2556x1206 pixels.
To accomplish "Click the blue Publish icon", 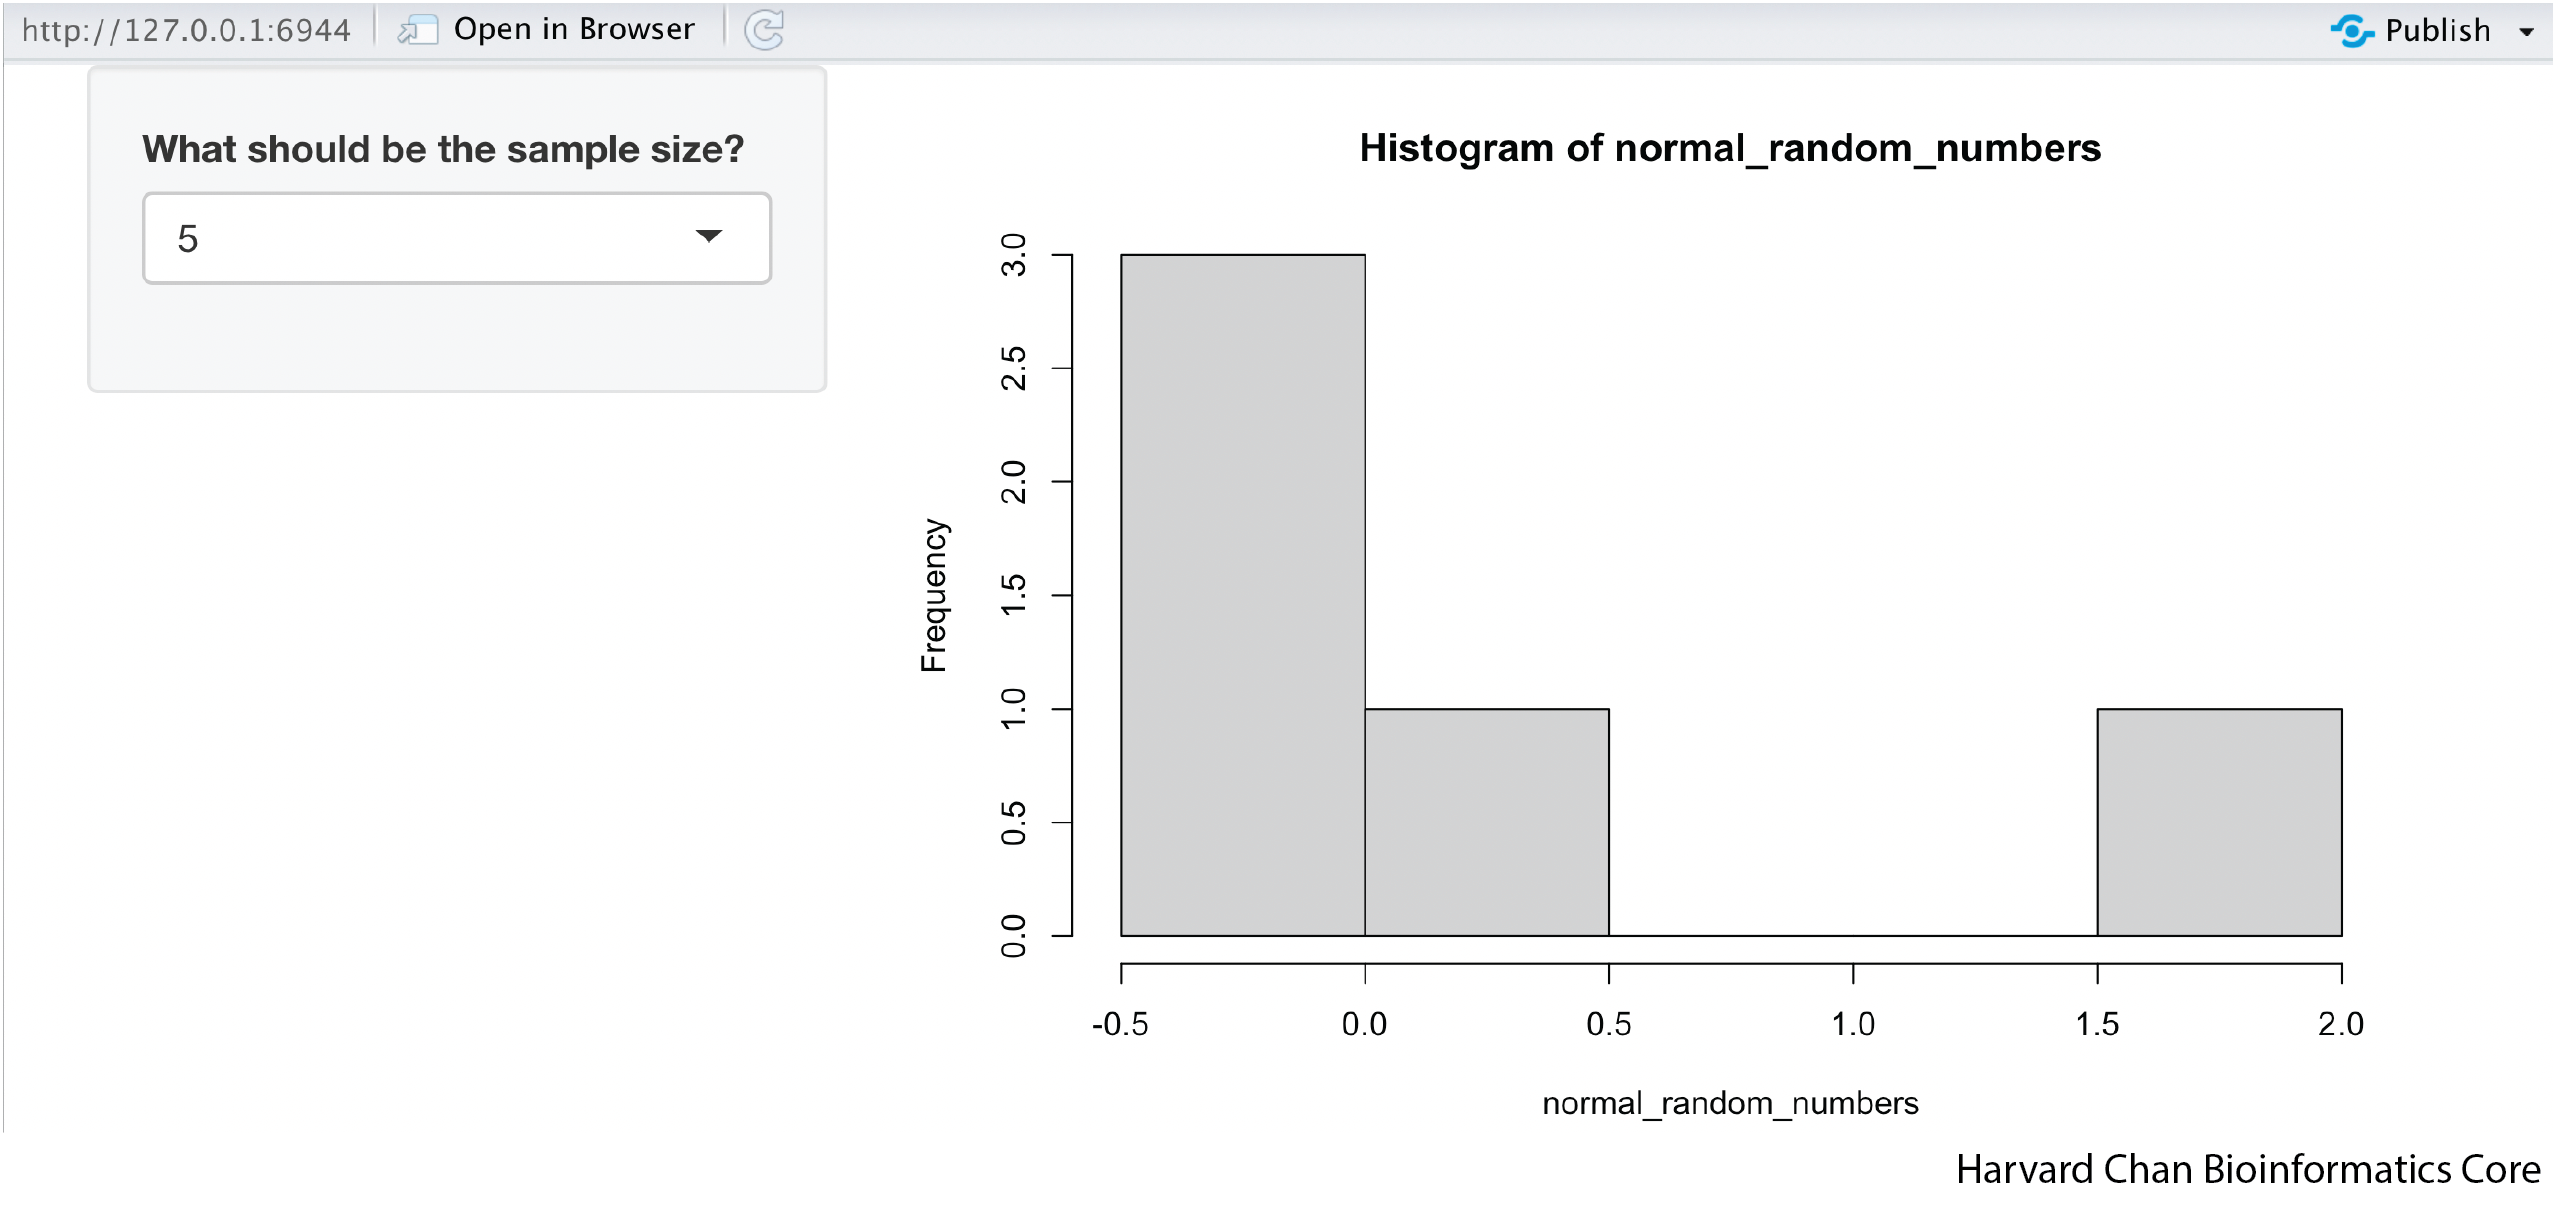I will 2351,30.
